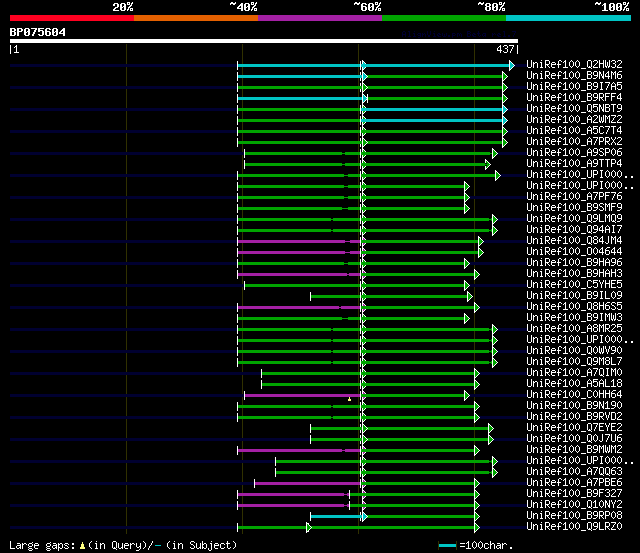
Task: Click UniRef100_A7PBE6 label
Action: point(574,483)
